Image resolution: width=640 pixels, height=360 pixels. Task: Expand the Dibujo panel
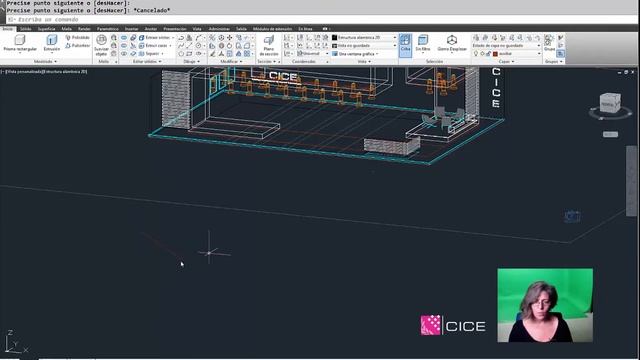(191, 62)
